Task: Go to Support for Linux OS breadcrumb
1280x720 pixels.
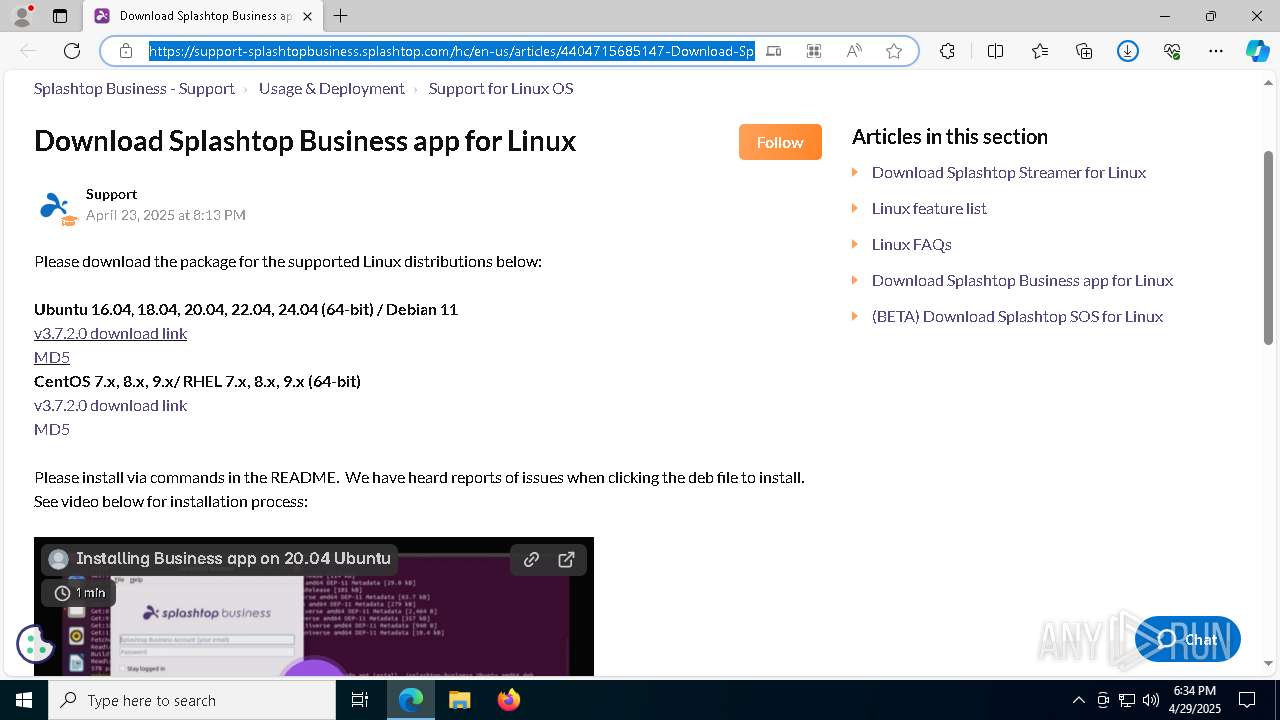Action: (501, 89)
